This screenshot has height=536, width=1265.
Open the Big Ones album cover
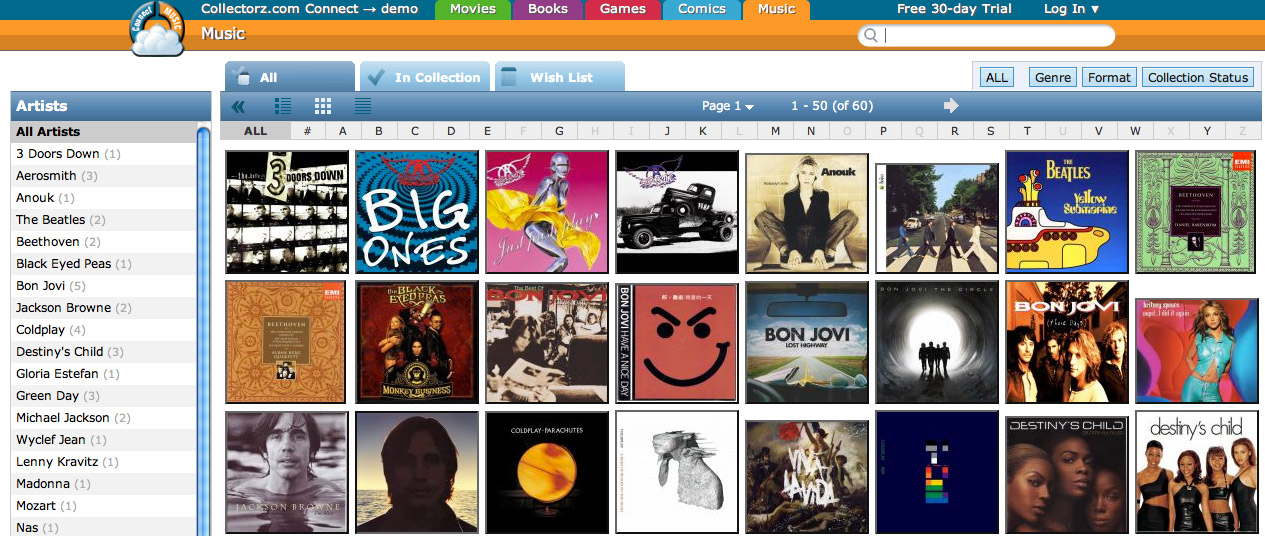tap(417, 212)
